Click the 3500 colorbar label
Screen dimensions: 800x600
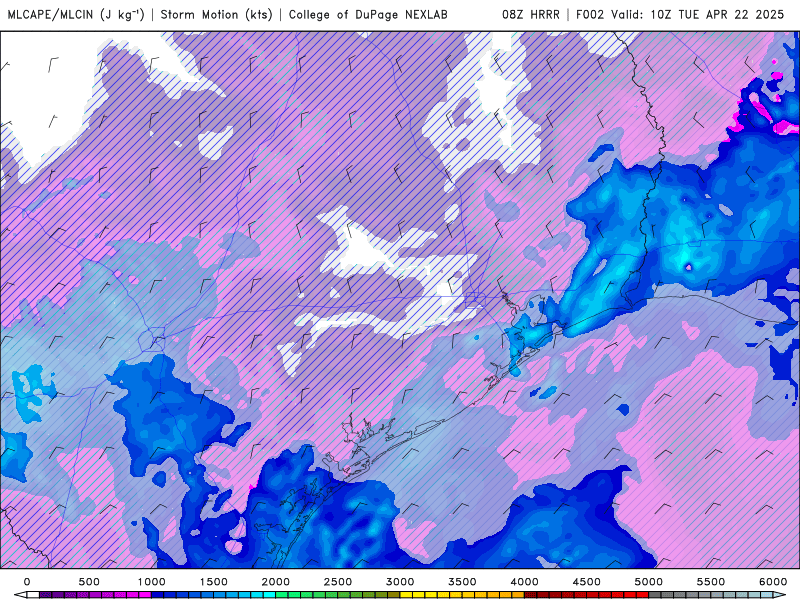pyautogui.click(x=462, y=582)
